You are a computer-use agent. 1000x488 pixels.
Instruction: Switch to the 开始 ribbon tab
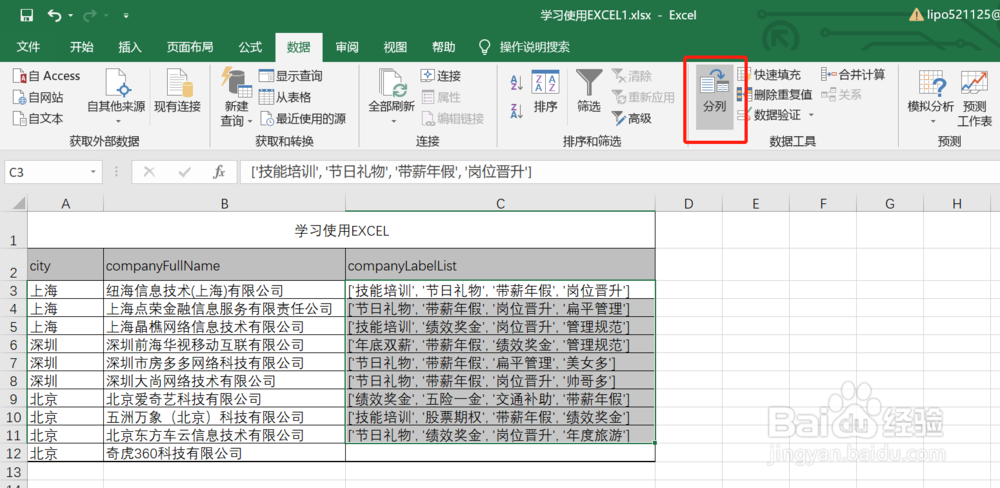(x=82, y=47)
